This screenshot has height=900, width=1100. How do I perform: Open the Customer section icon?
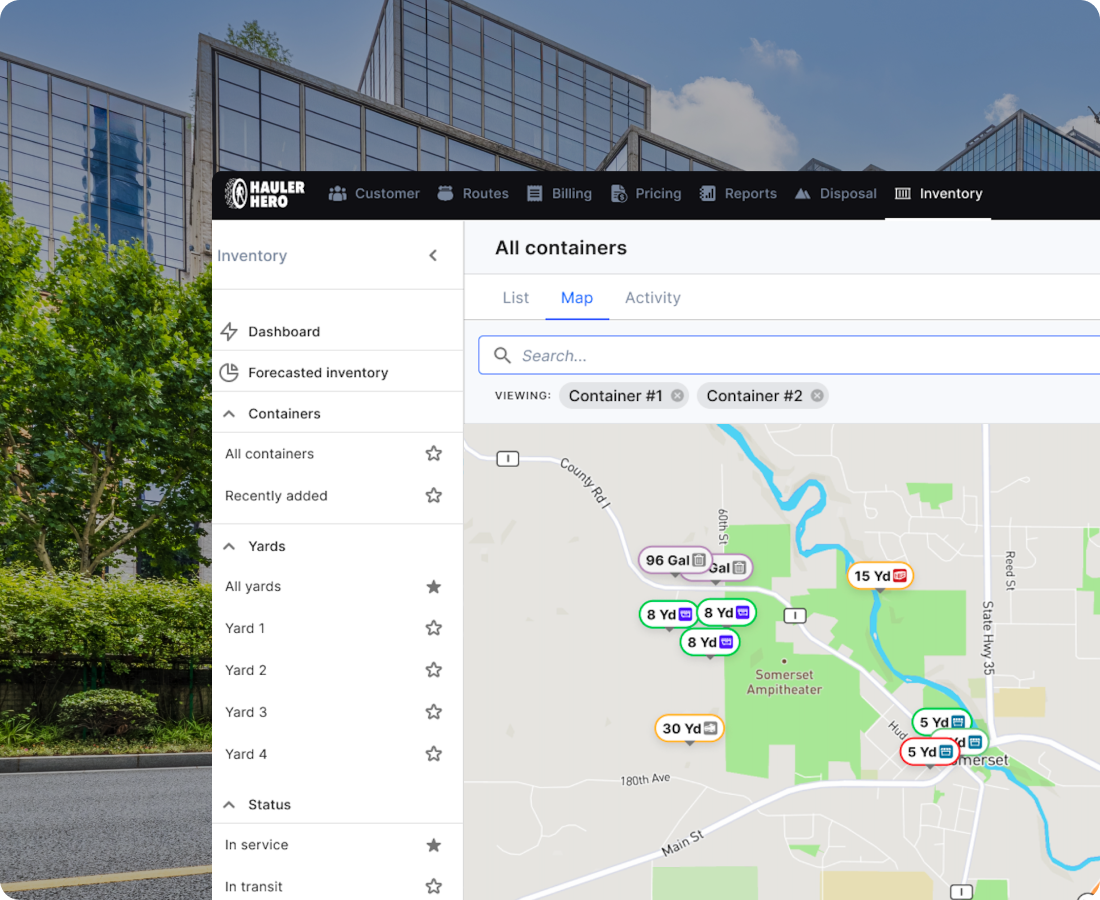337,194
